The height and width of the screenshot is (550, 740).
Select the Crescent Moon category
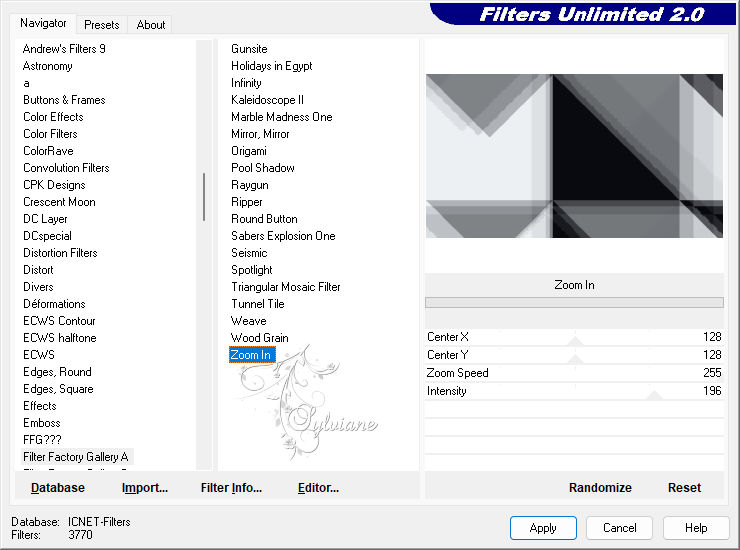coord(59,202)
